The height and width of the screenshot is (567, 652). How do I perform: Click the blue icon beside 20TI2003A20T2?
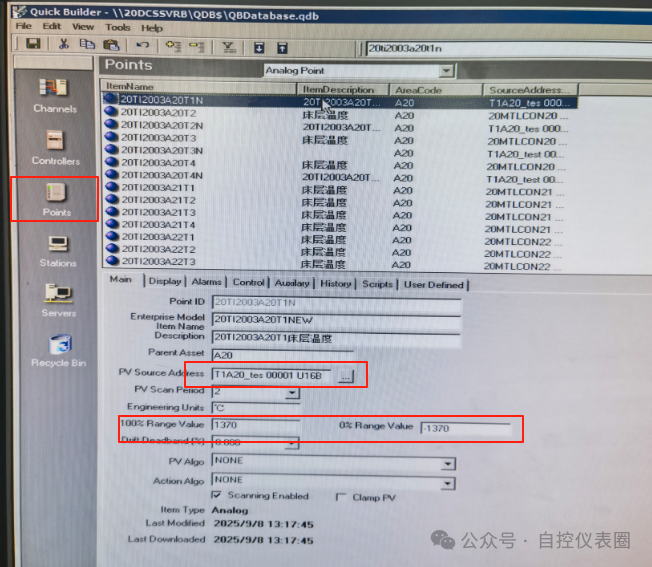coord(111,112)
